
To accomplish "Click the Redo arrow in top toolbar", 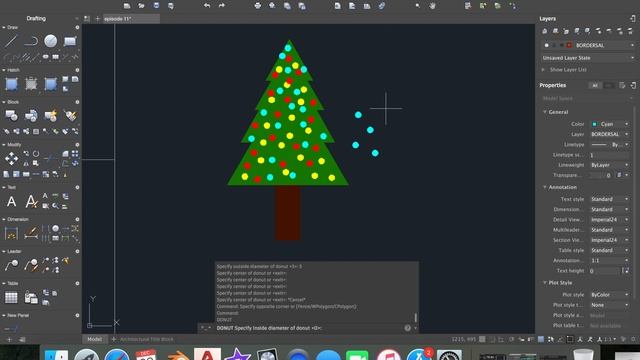I will click(222, 6).
